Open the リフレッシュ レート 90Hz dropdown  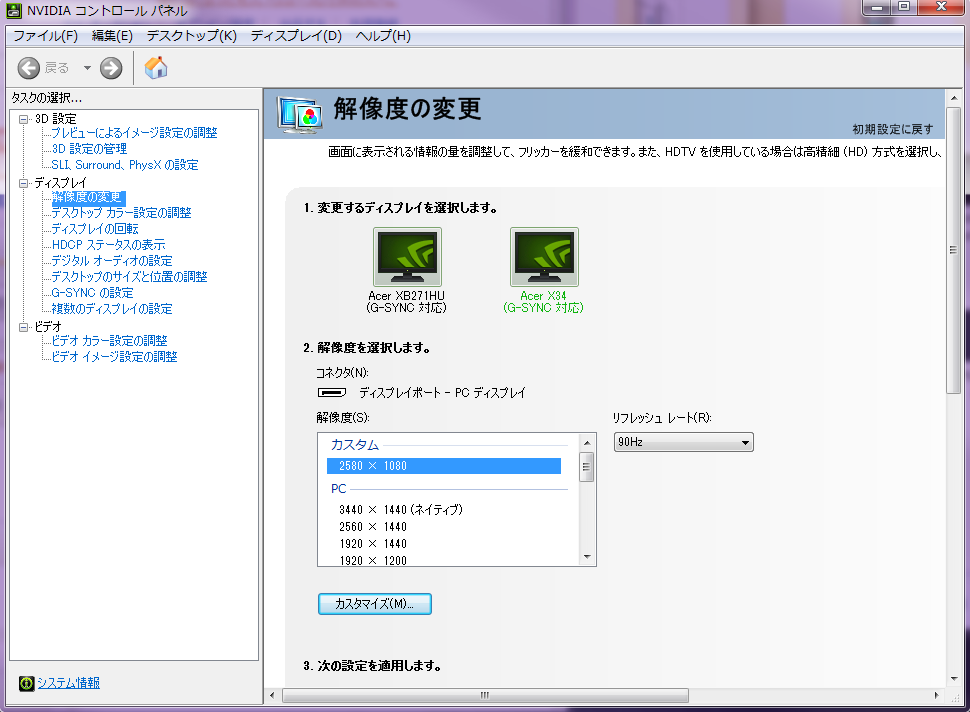coord(684,442)
